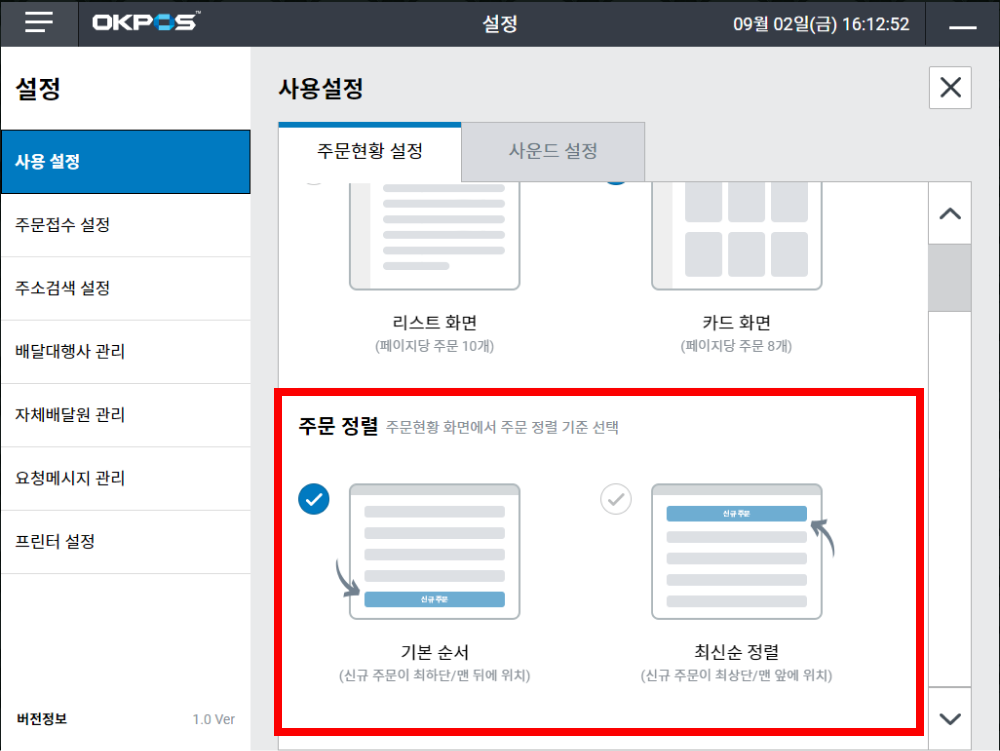This screenshot has height=751, width=1000.
Task: Click the vertical scrollbar thumb
Action: click(x=950, y=278)
